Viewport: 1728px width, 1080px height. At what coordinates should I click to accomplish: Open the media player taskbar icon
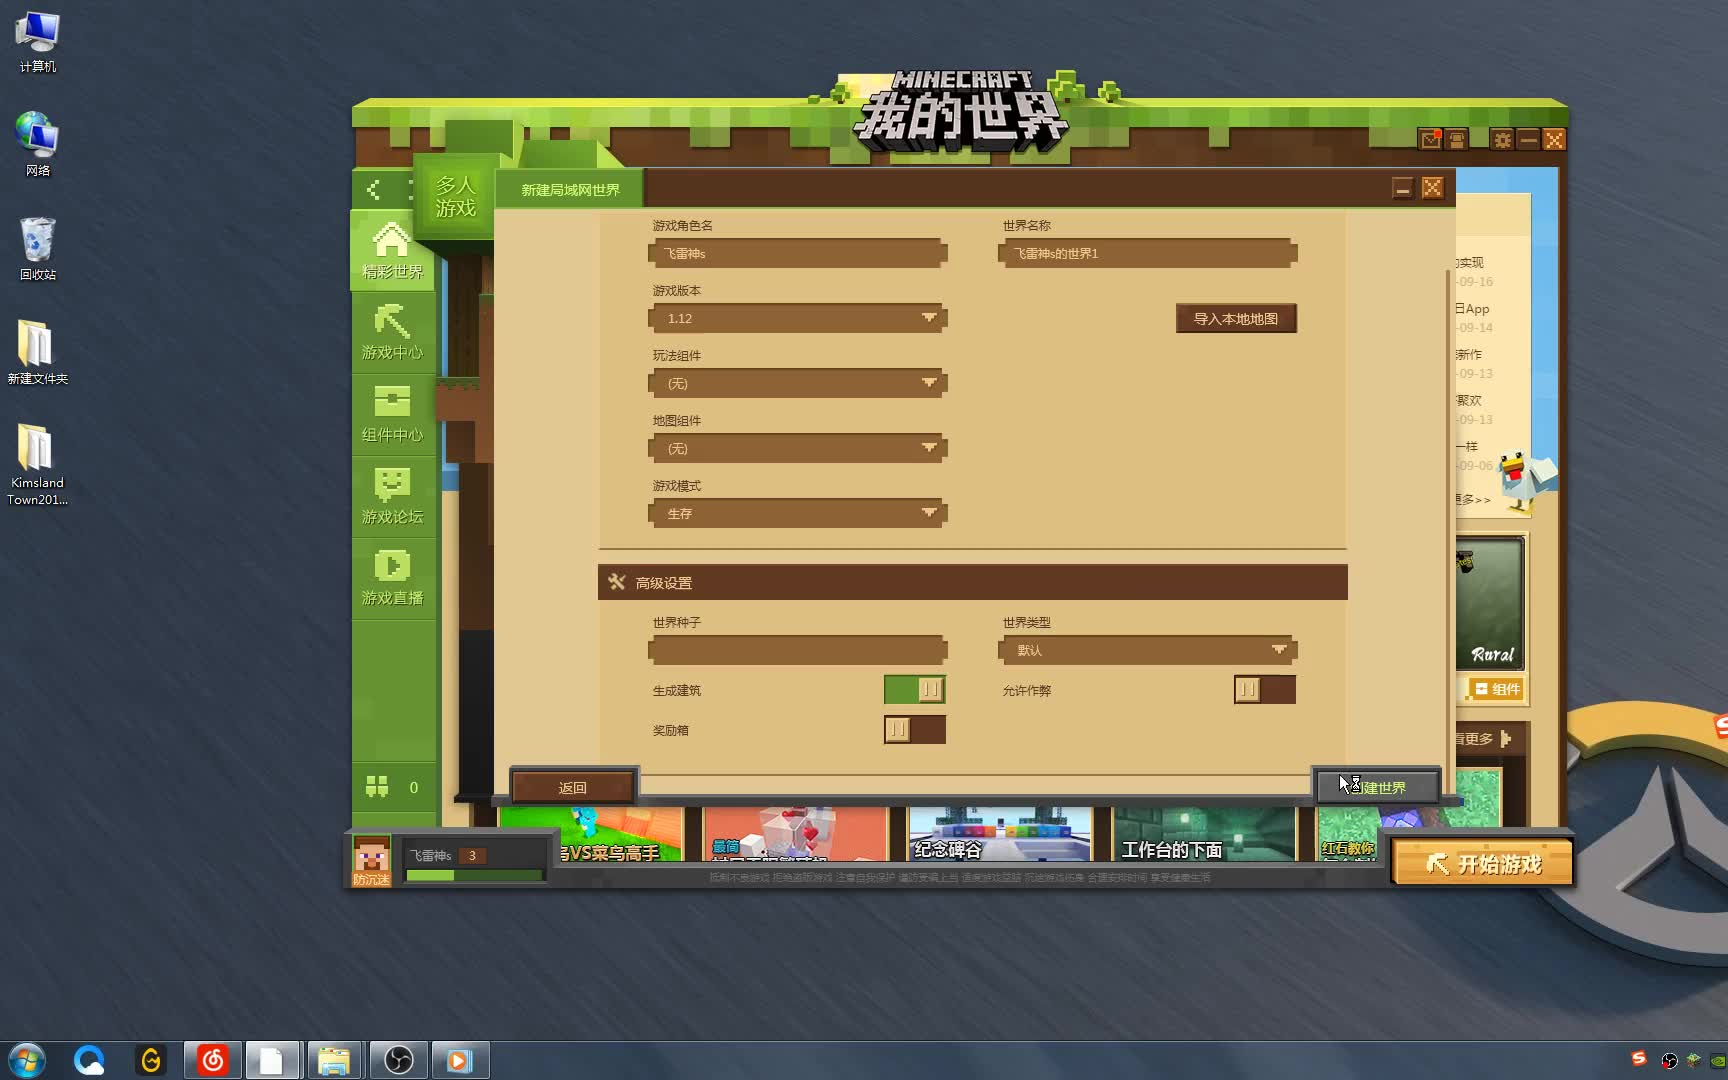point(460,1060)
